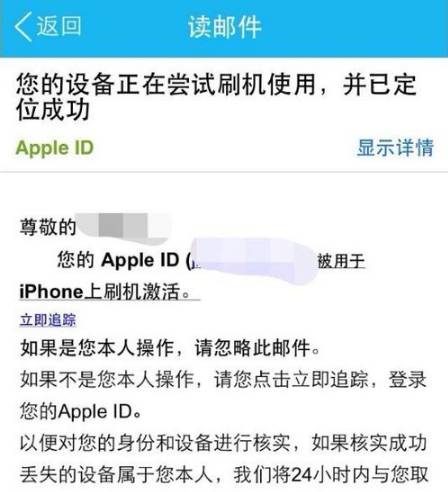Select the line 如果是您本人操作，请忽略此邮件
This screenshot has height=492, width=448.
click(170, 348)
